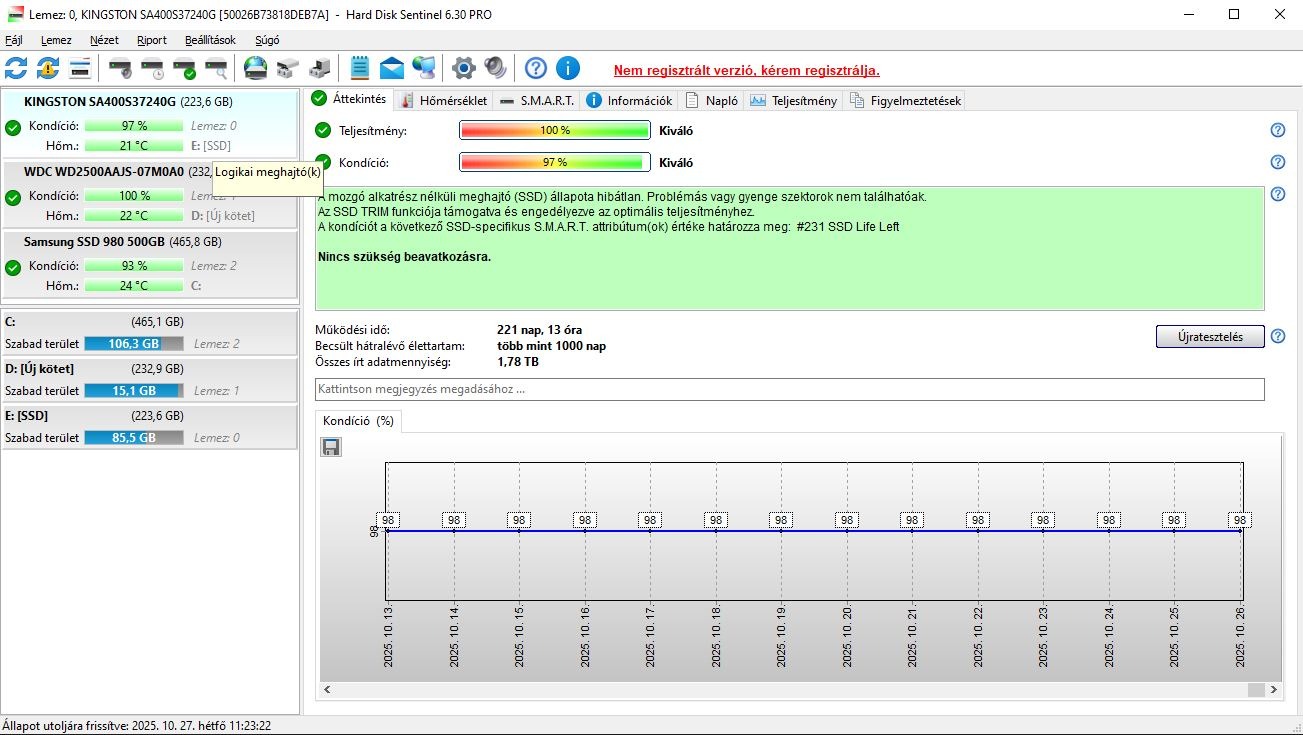Open settings via the gear toolbar icon
Viewport: 1303px width, 735px height.
pos(464,68)
